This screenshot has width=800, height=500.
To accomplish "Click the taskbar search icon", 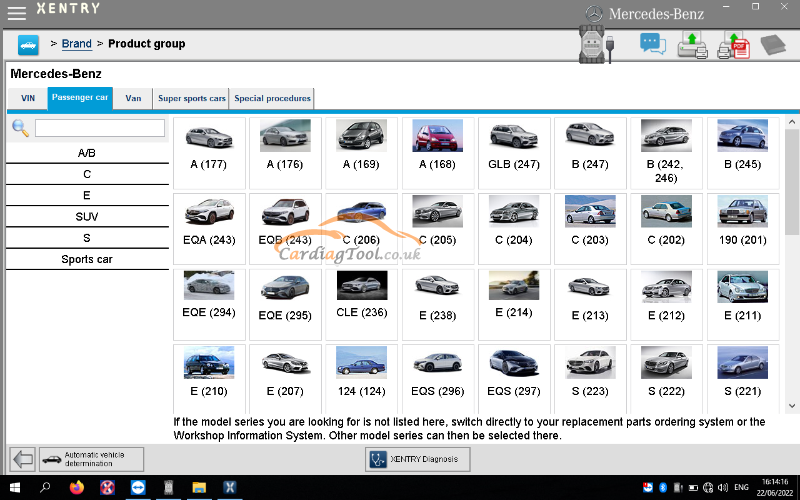I will 45,487.
